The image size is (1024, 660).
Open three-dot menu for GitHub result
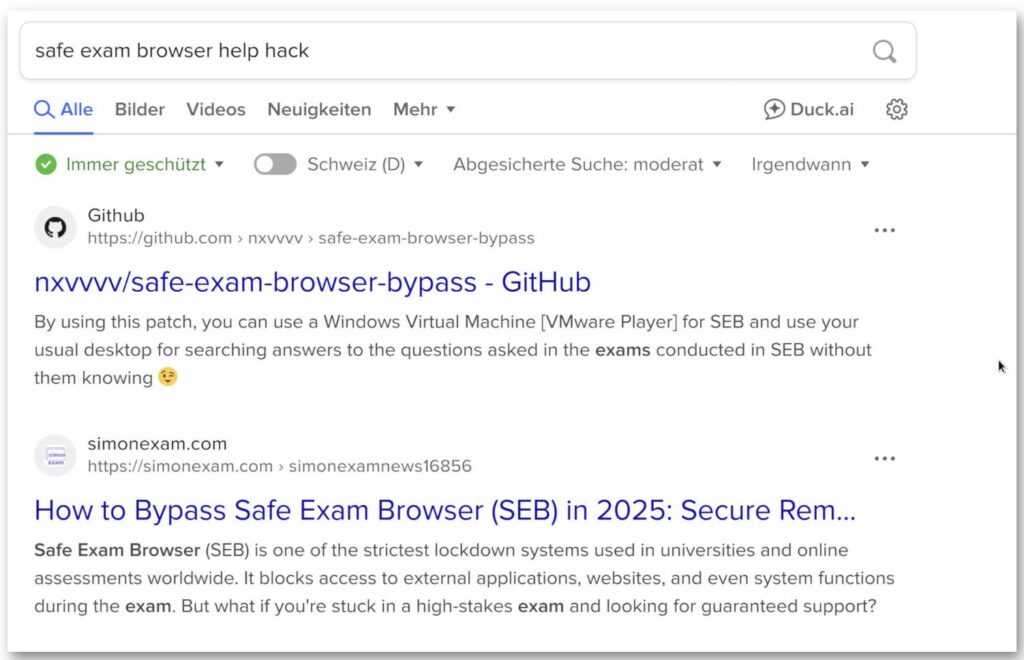tap(884, 230)
